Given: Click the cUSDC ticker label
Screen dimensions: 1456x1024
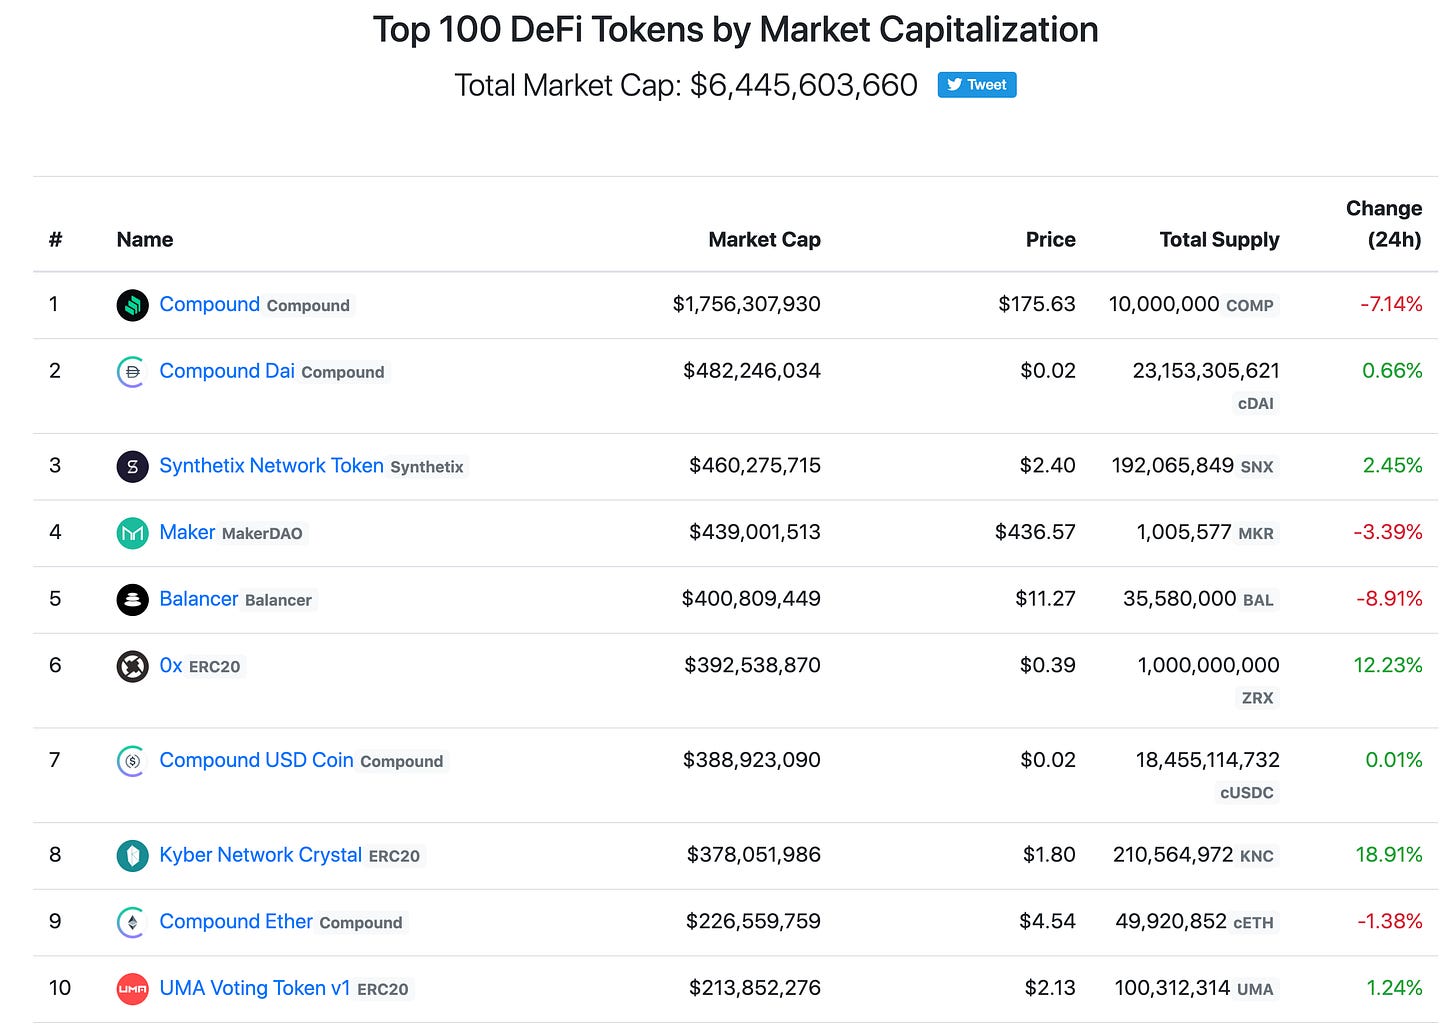Looking at the screenshot, I should tap(1247, 793).
